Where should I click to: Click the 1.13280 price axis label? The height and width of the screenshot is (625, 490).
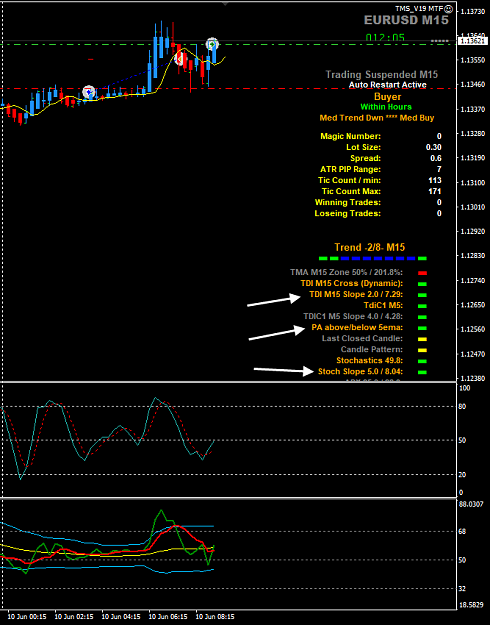point(473,134)
